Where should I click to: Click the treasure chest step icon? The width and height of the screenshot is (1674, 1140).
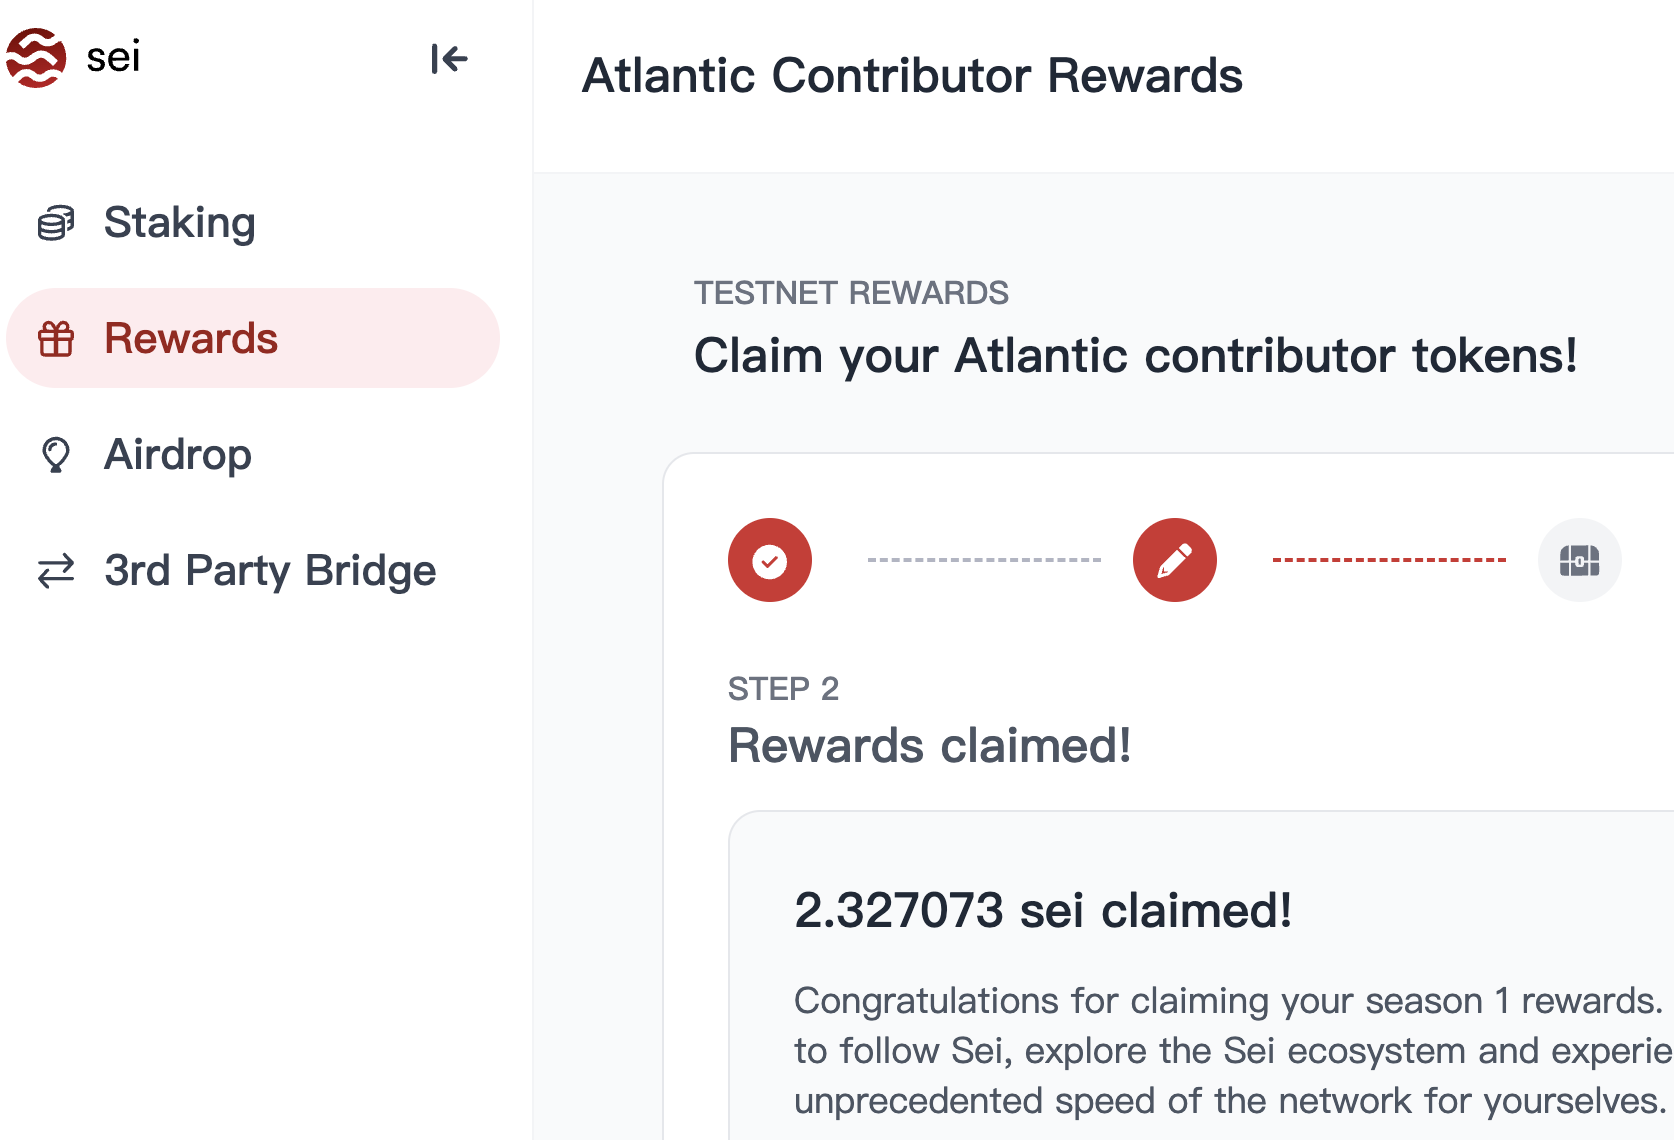click(1579, 560)
